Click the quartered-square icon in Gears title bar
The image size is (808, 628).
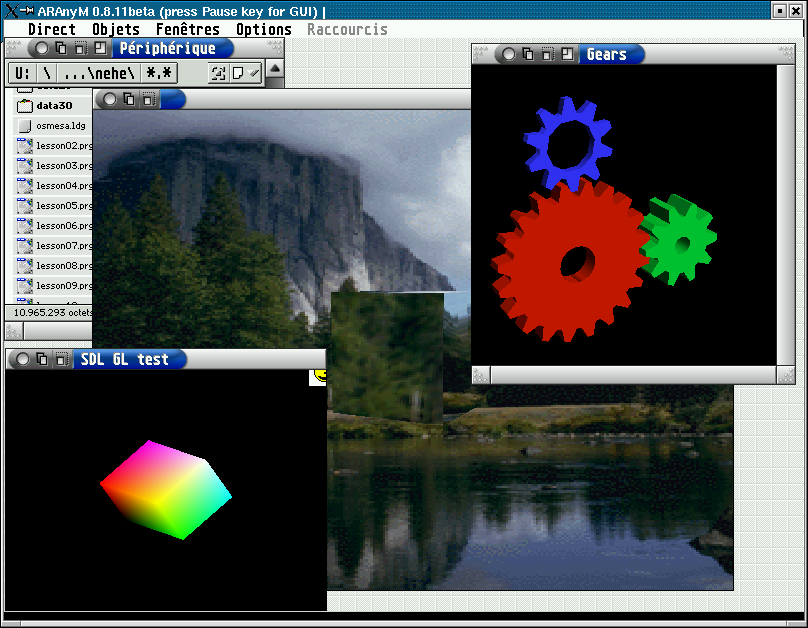pyautogui.click(x=566, y=54)
